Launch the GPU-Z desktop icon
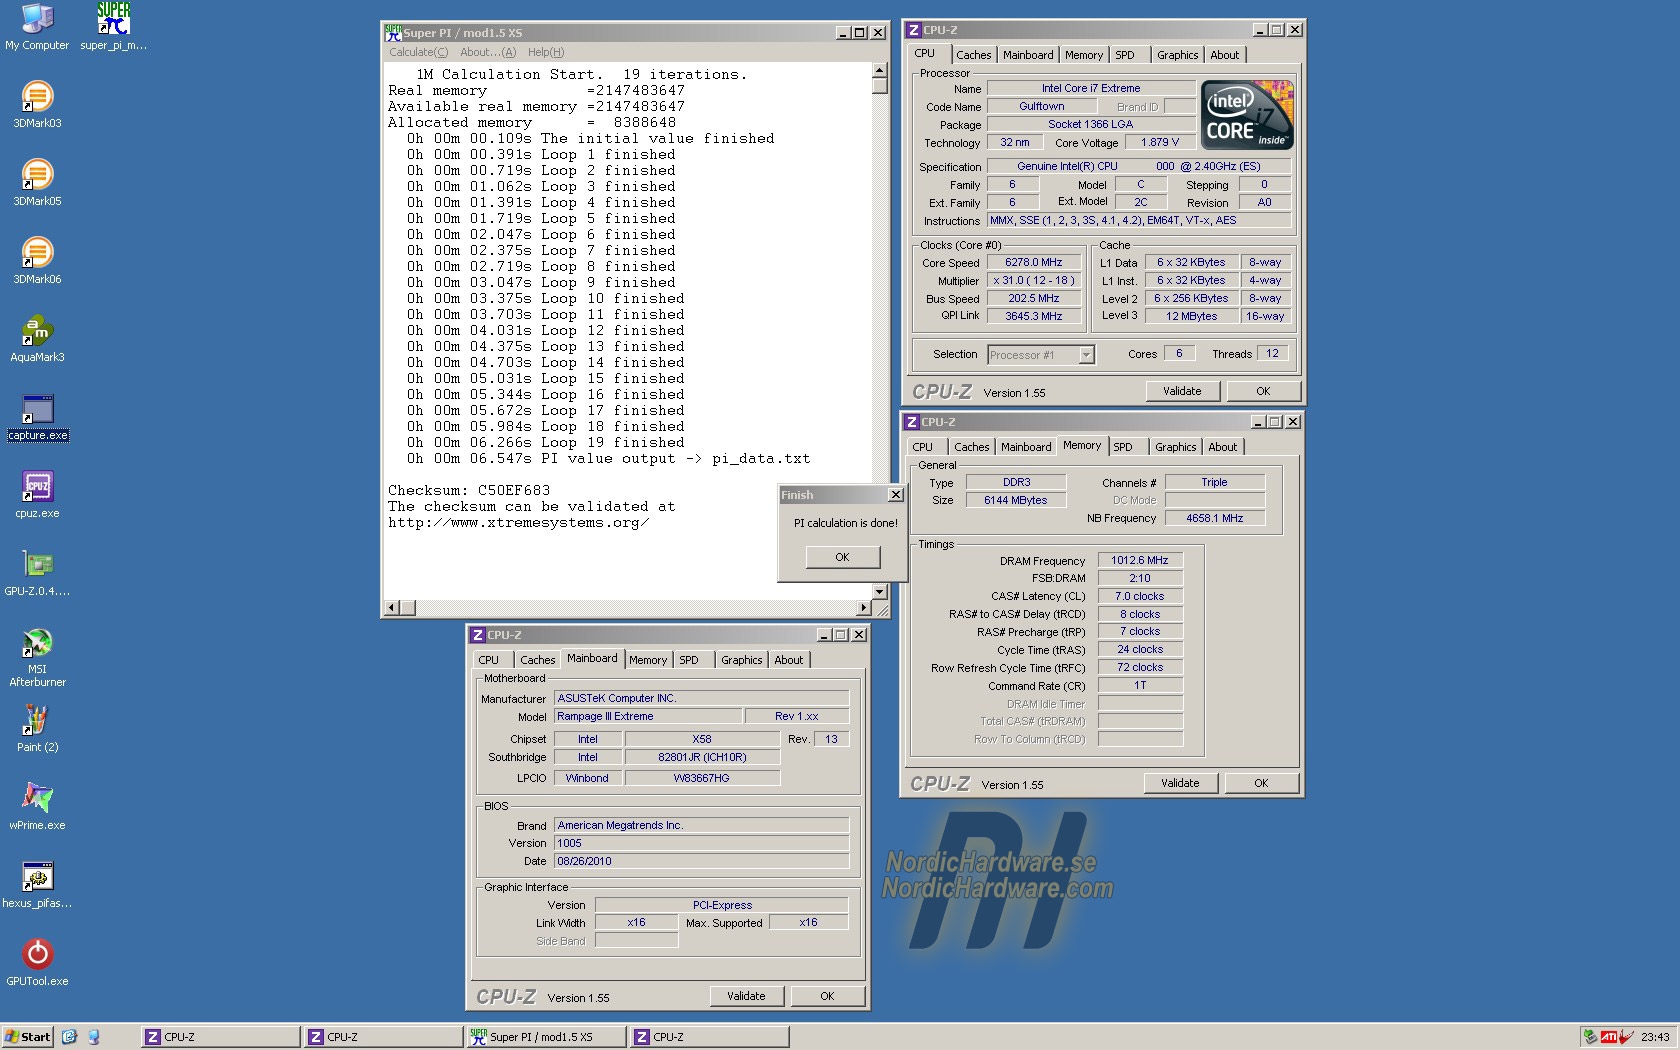This screenshot has width=1680, height=1050. tap(37, 566)
